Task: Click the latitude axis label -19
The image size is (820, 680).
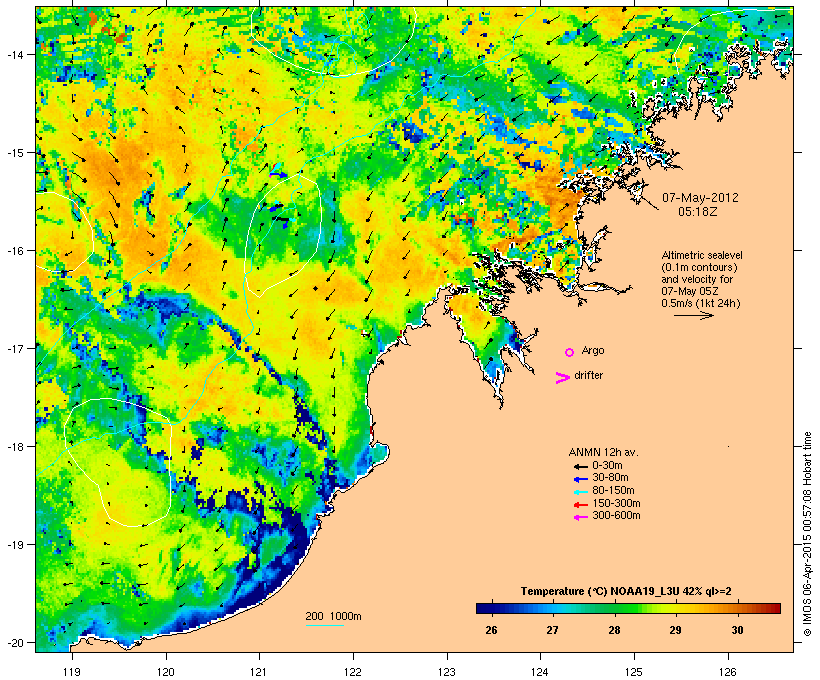Action: click(14, 545)
